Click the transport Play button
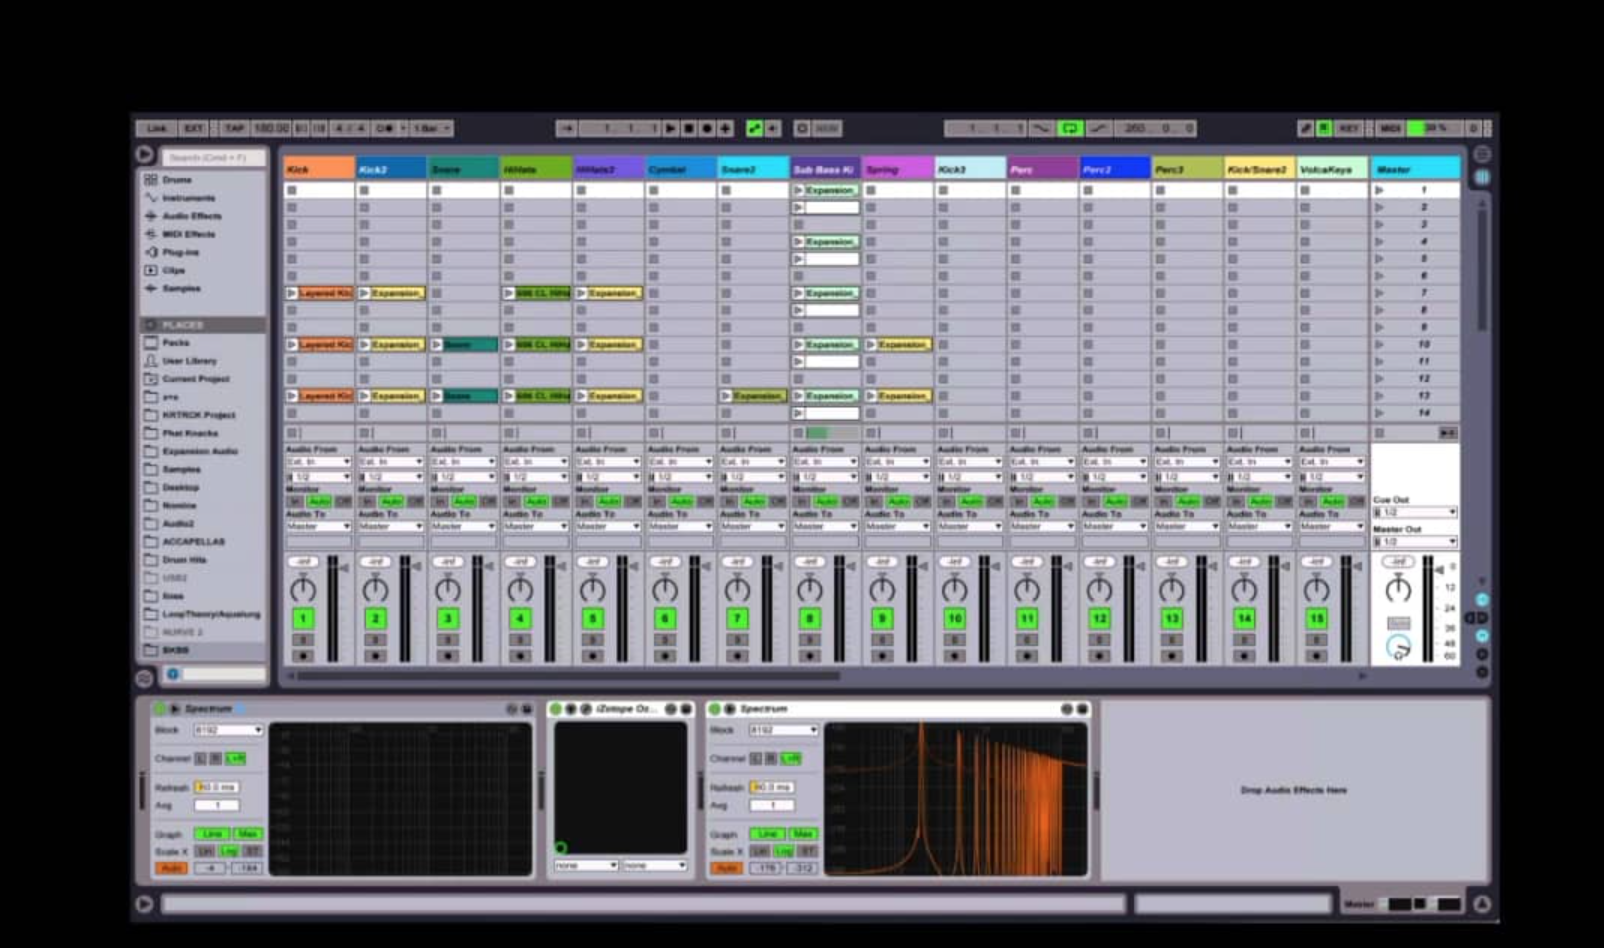This screenshot has height=948, width=1604. [671, 128]
